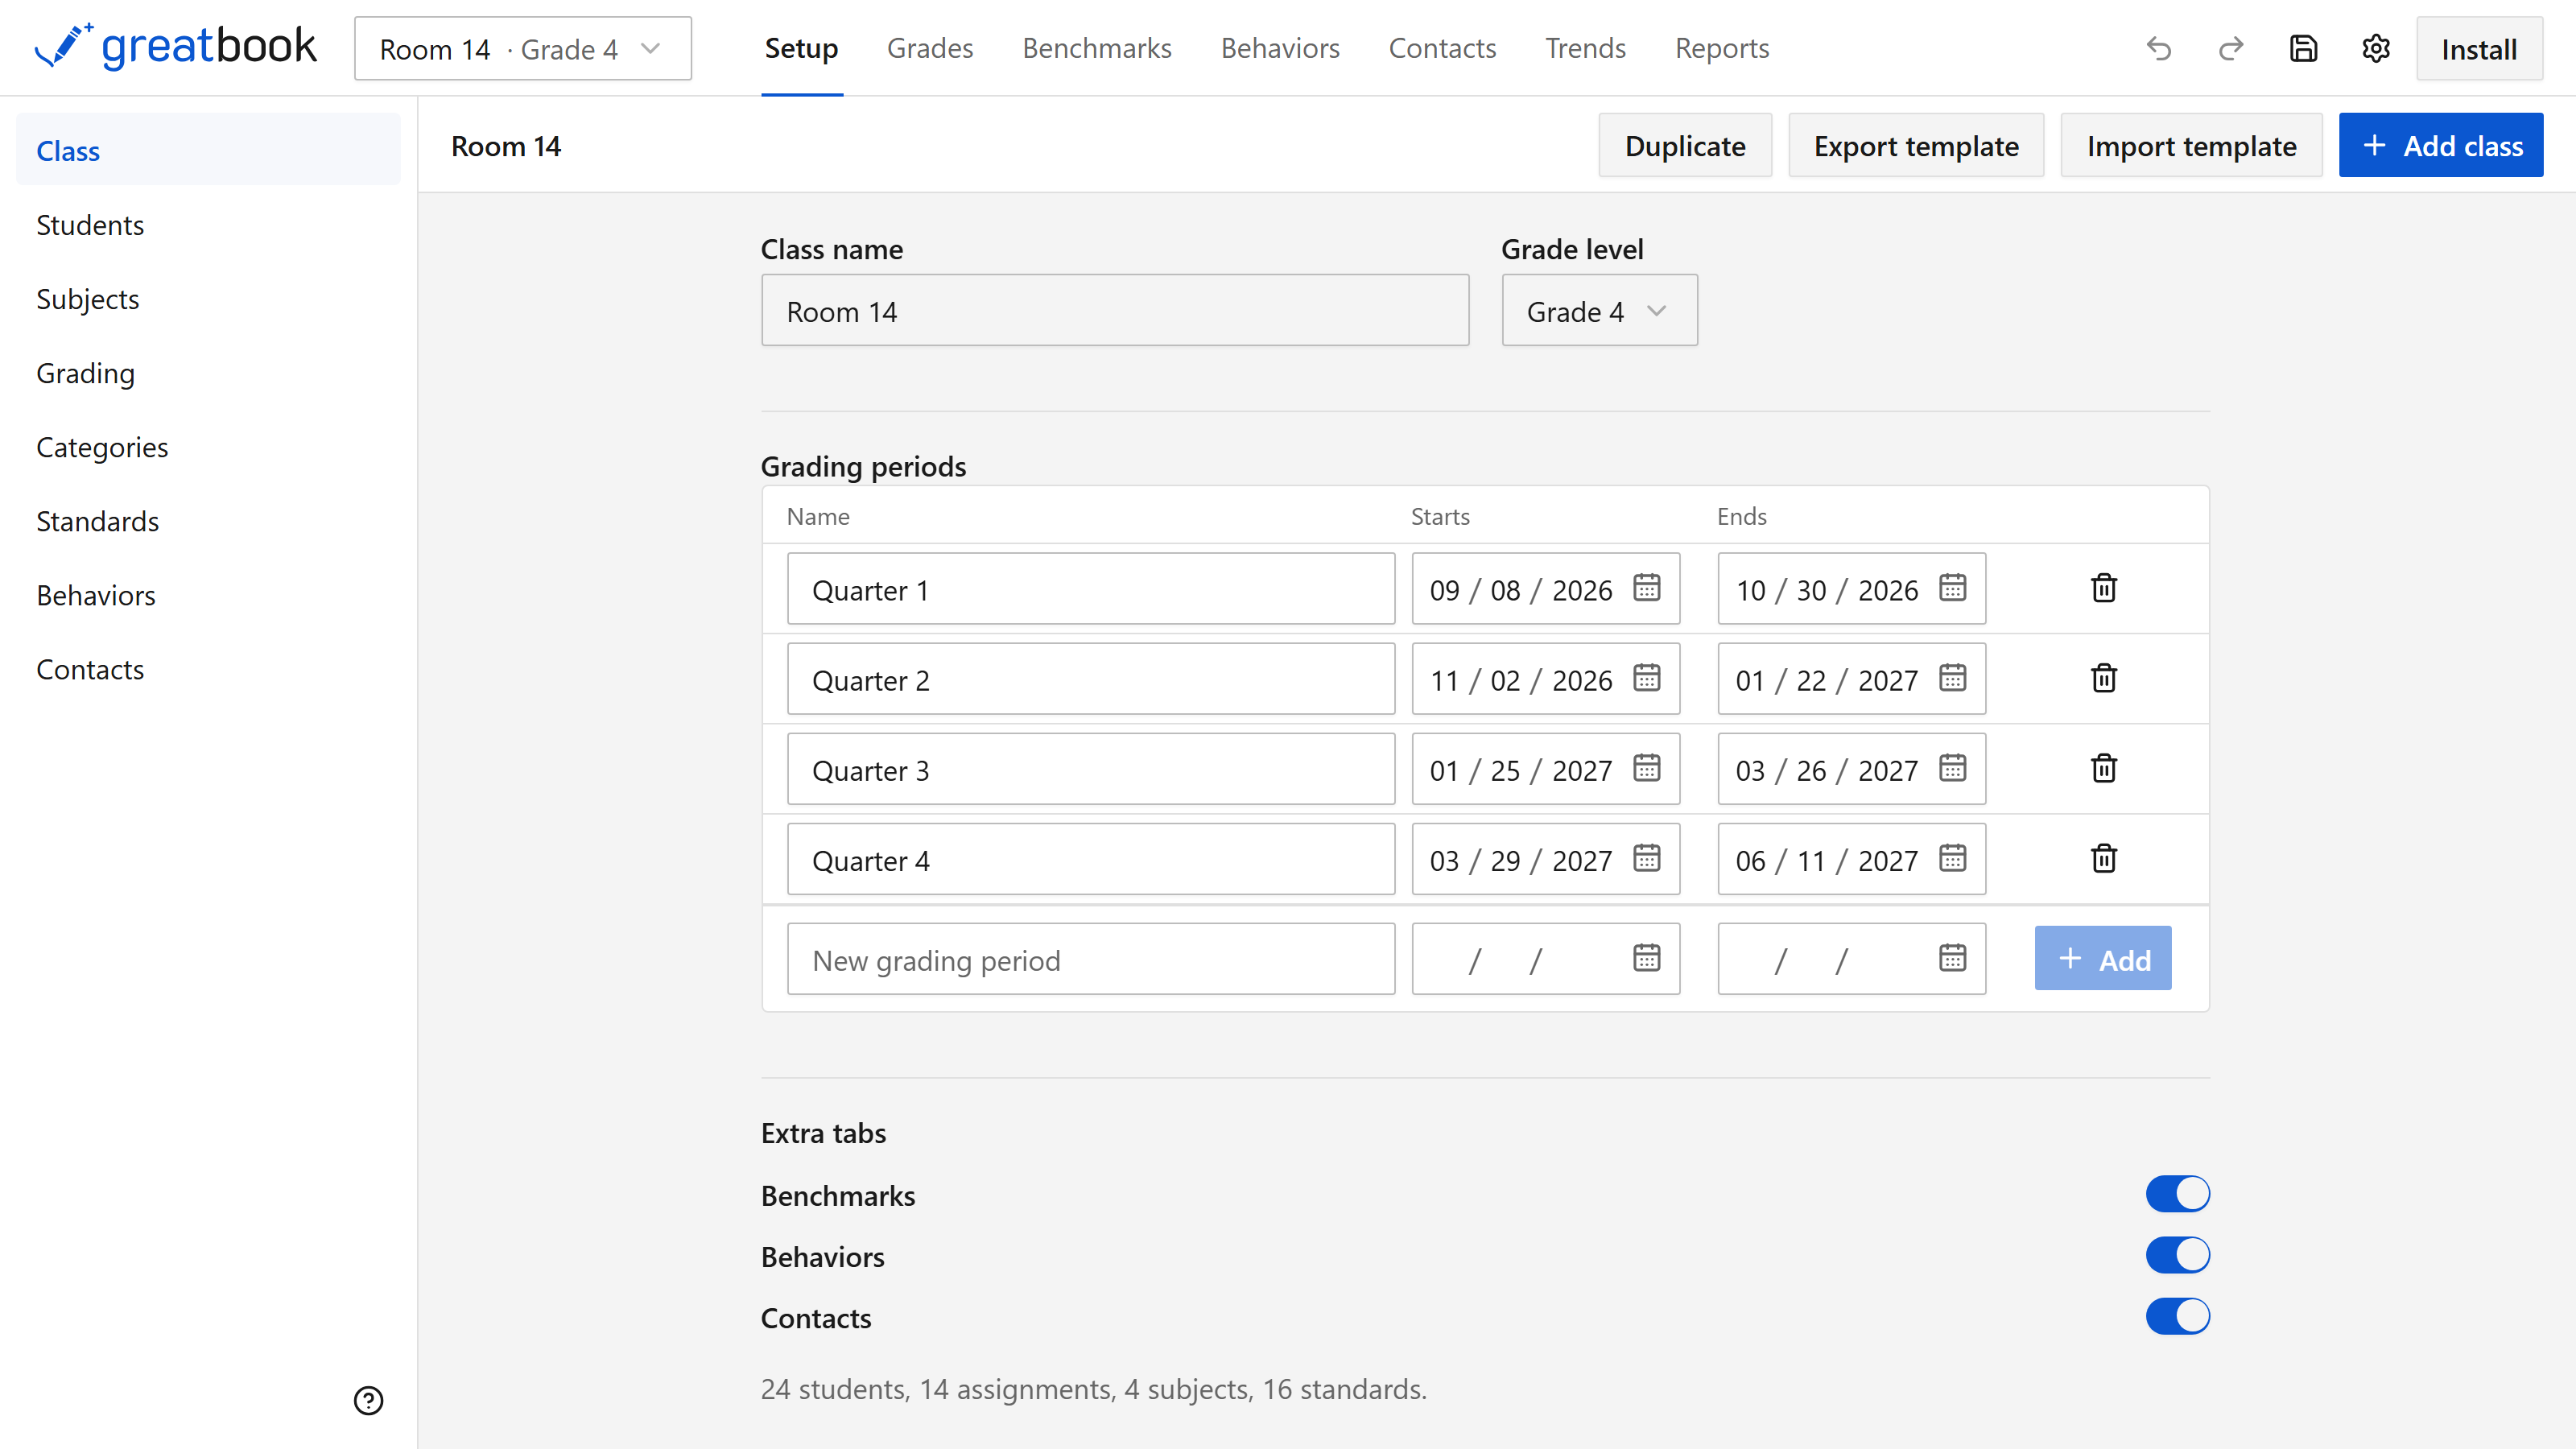2576x1449 pixels.
Task: Toggle the Benchmarks extra tab switch
Action: tap(2178, 1194)
